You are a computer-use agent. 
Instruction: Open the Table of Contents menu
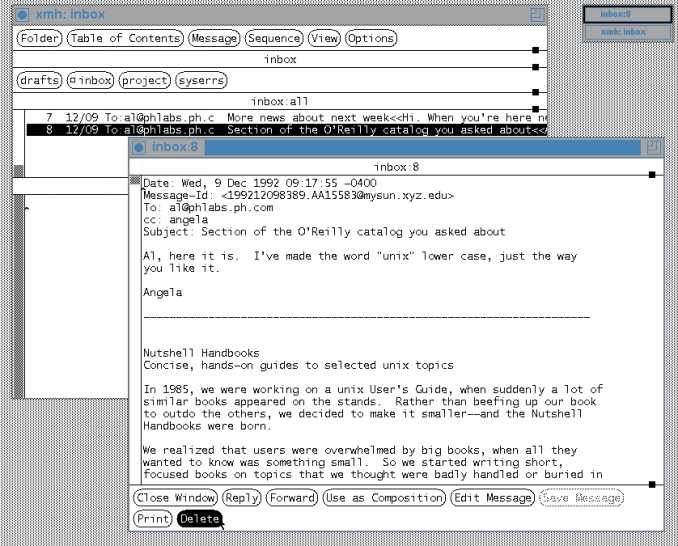pos(126,38)
